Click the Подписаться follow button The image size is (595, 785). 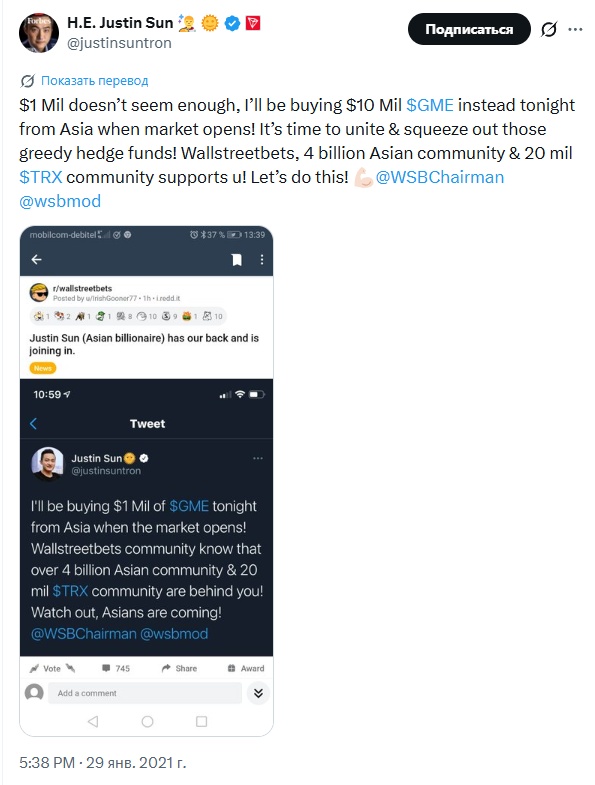click(469, 29)
